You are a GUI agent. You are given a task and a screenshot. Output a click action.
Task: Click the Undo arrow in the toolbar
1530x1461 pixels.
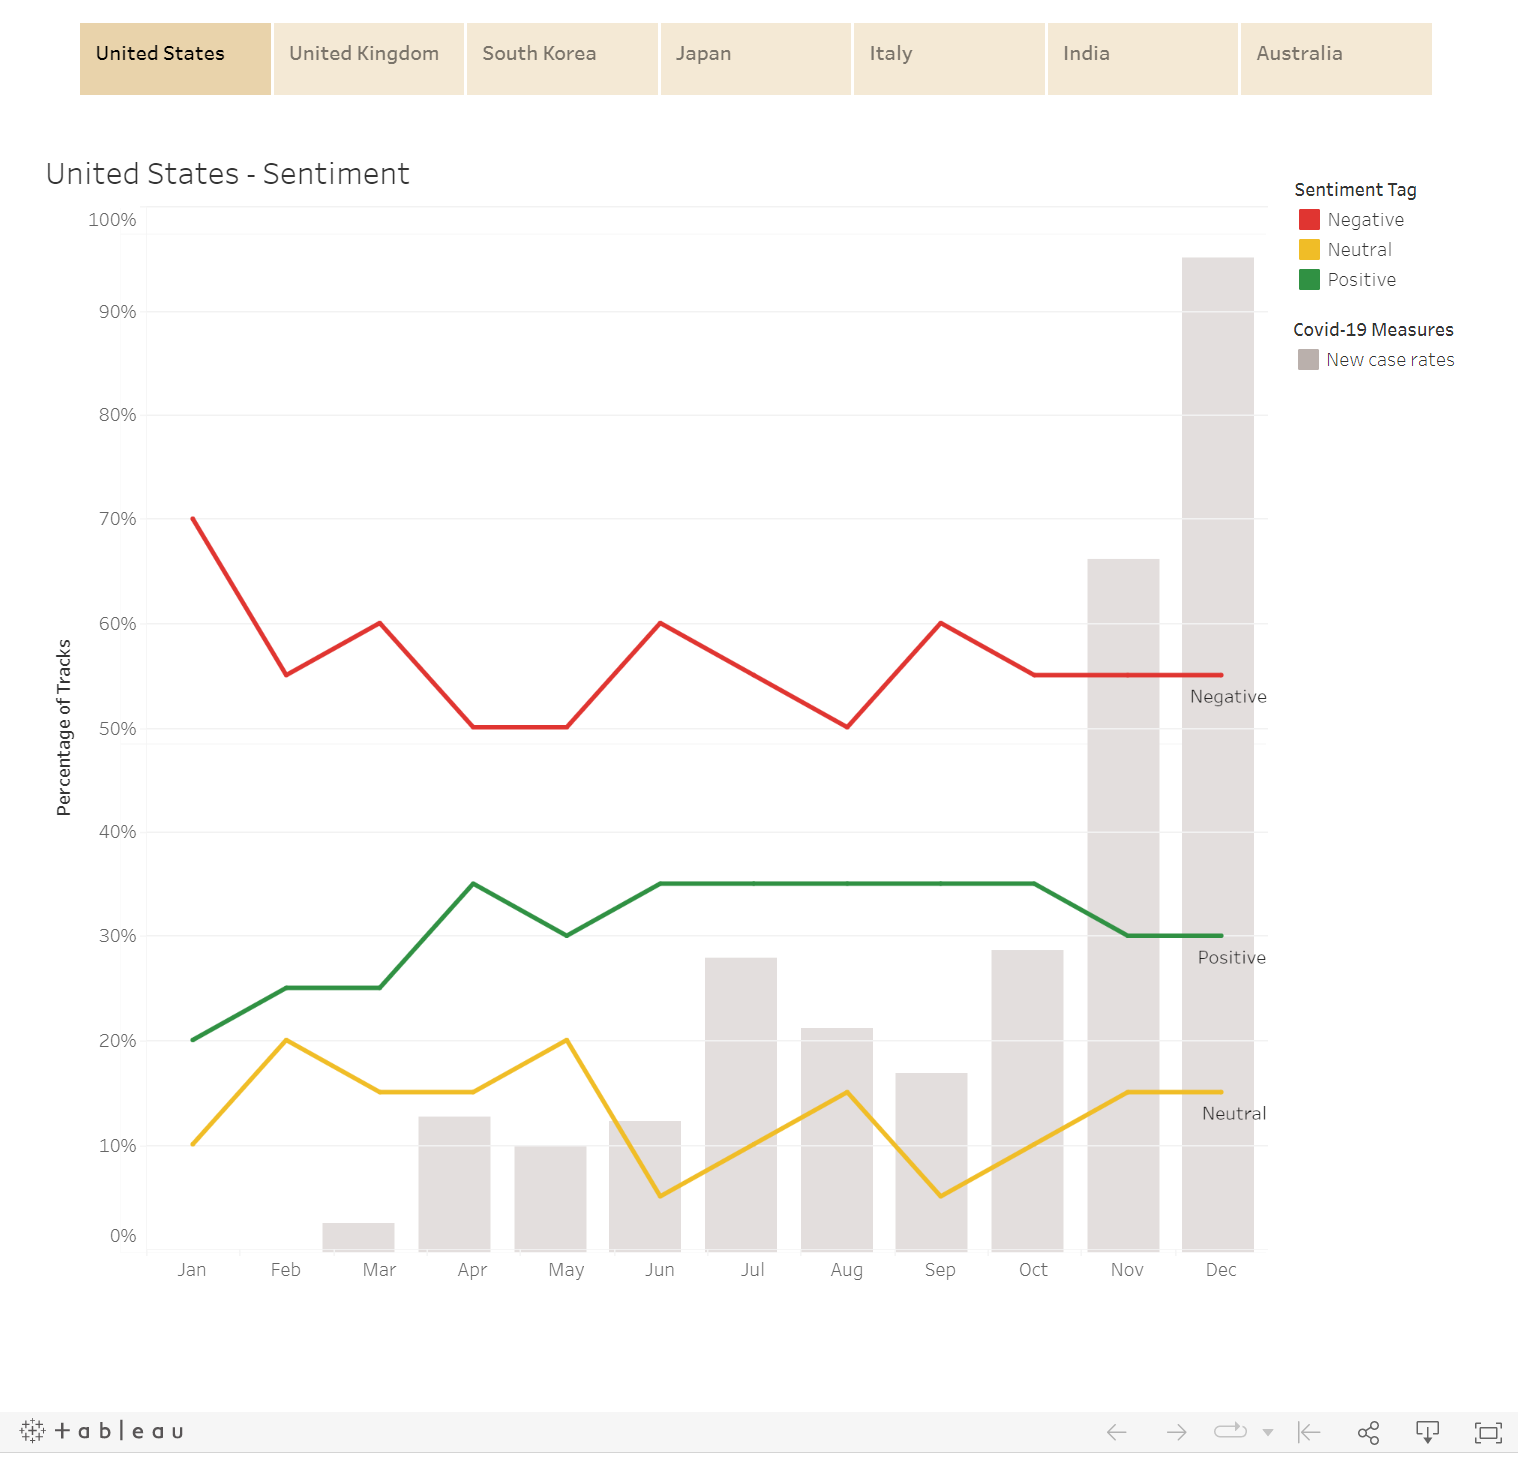1117,1432
